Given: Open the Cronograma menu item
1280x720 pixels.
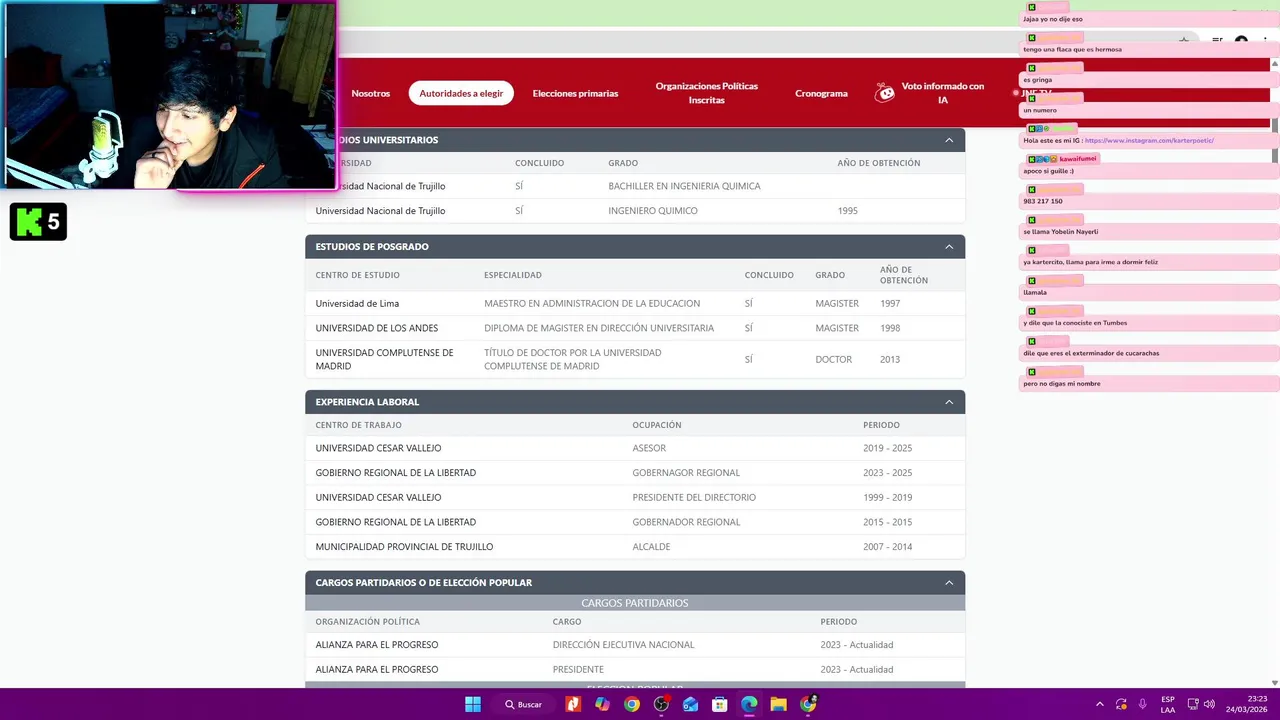Looking at the screenshot, I should pos(821,93).
